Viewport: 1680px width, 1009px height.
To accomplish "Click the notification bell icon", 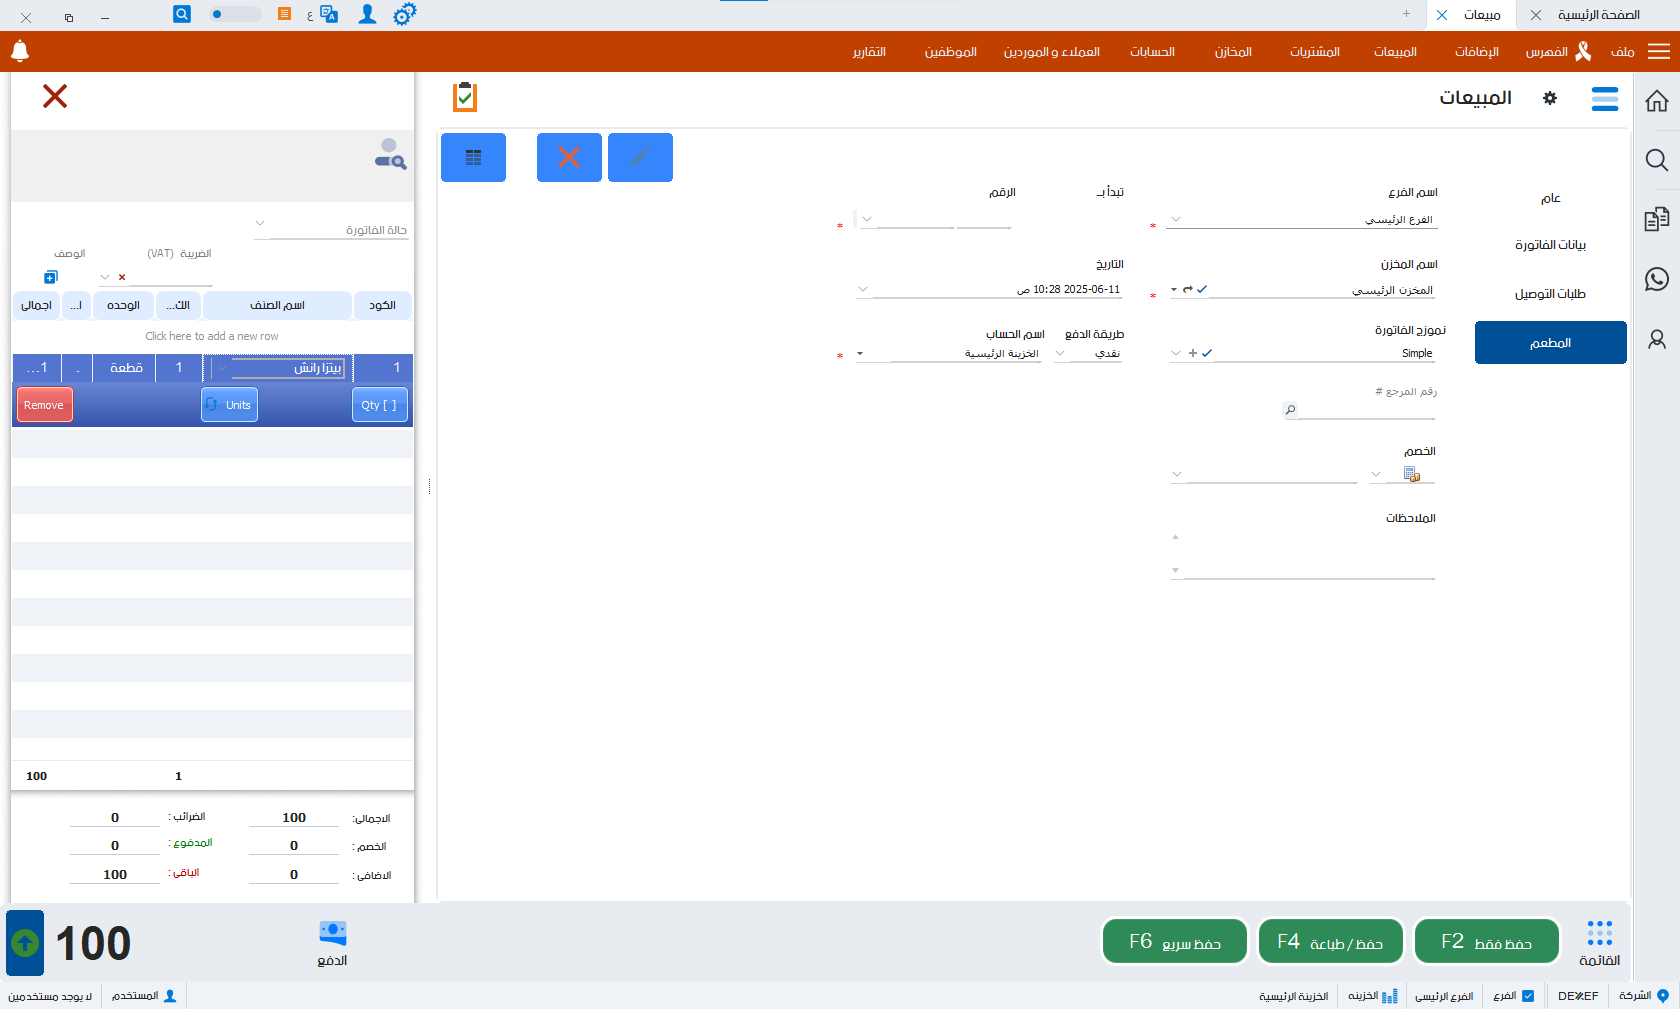I will [x=20, y=51].
